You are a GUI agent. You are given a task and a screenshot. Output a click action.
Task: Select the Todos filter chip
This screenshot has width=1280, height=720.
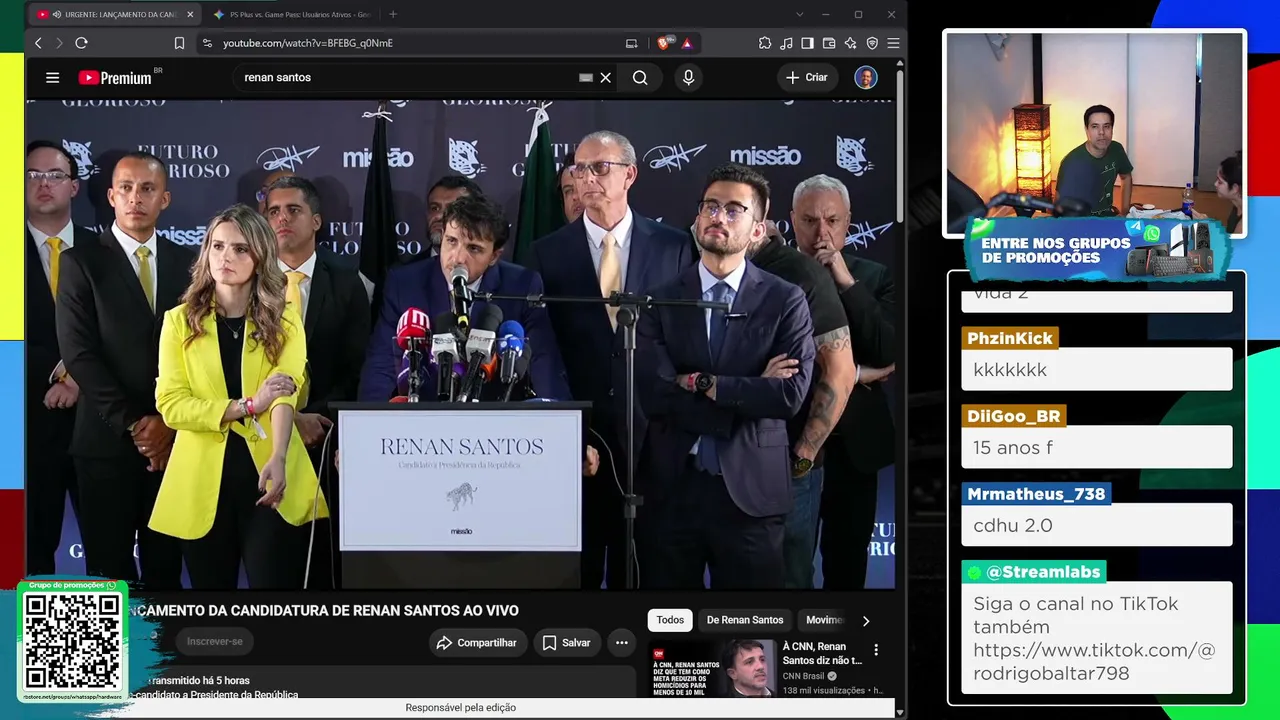pos(670,620)
